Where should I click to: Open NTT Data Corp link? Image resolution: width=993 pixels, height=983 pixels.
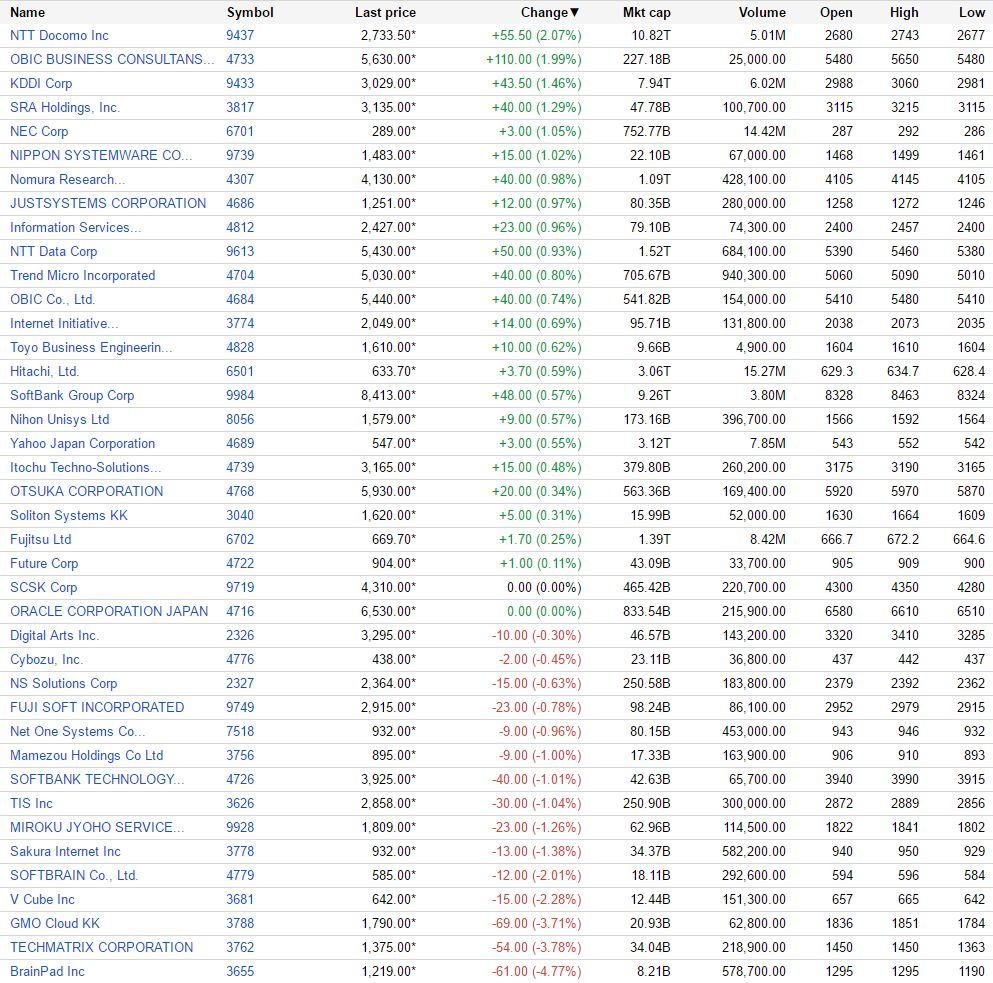(54, 251)
